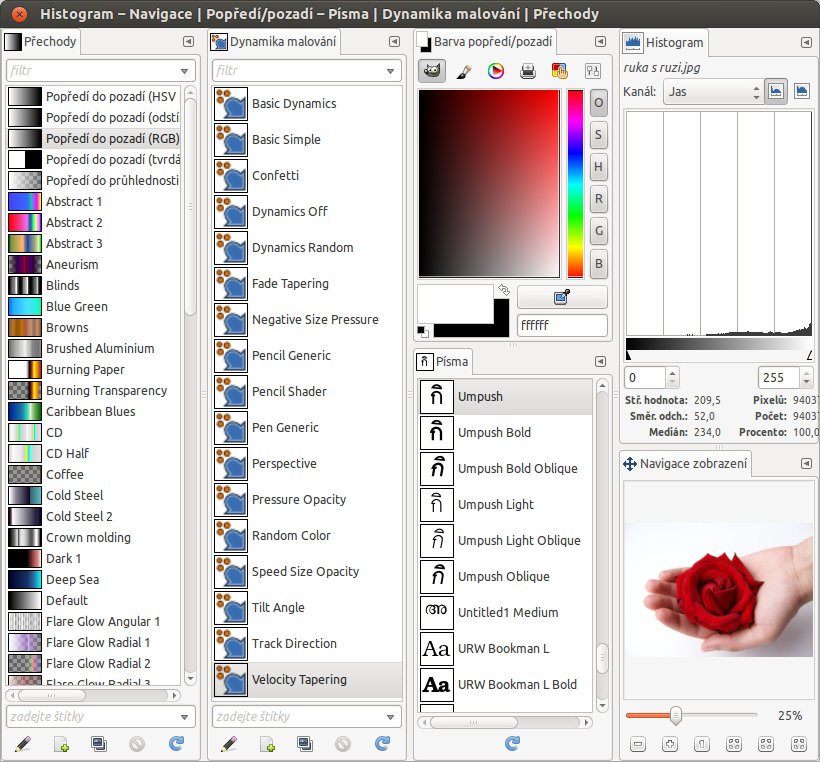
Task: Open the palette color selector icon
Action: coord(560,71)
